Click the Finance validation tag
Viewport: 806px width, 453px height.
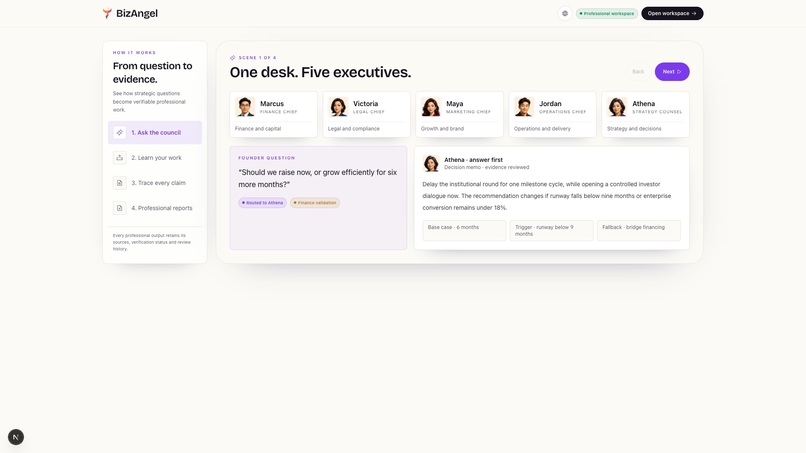click(315, 203)
